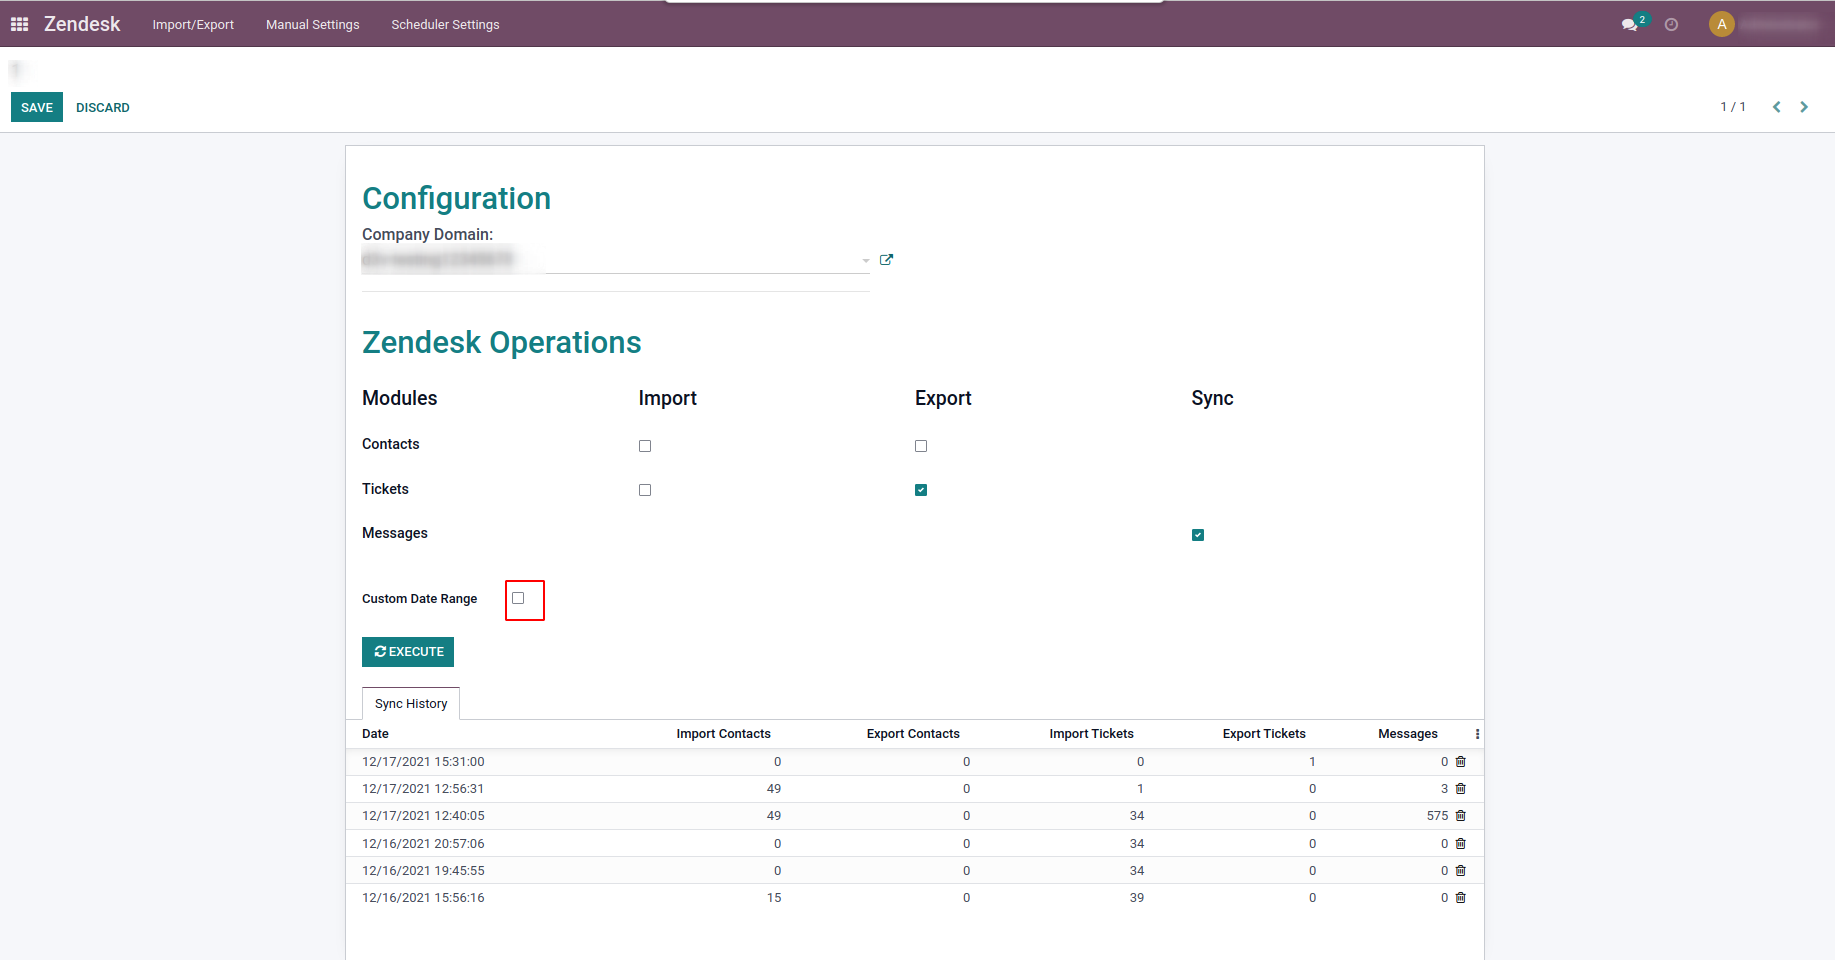Open optional columns kebab menu in table
The height and width of the screenshot is (960, 1835).
tap(1477, 734)
